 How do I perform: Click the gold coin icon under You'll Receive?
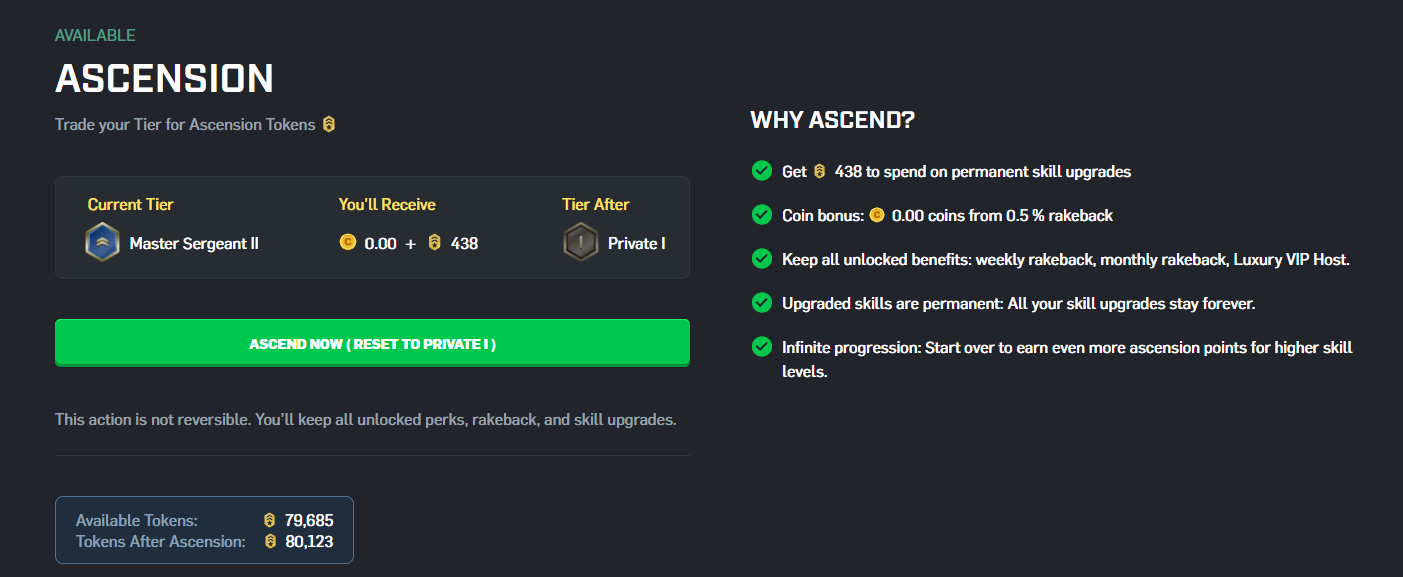pos(348,243)
